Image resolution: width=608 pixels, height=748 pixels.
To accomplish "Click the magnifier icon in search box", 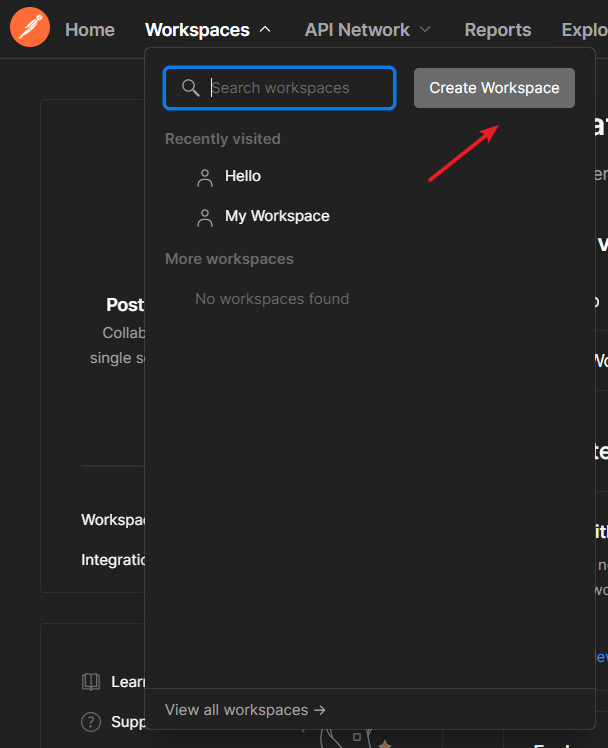I will pyautogui.click(x=190, y=88).
